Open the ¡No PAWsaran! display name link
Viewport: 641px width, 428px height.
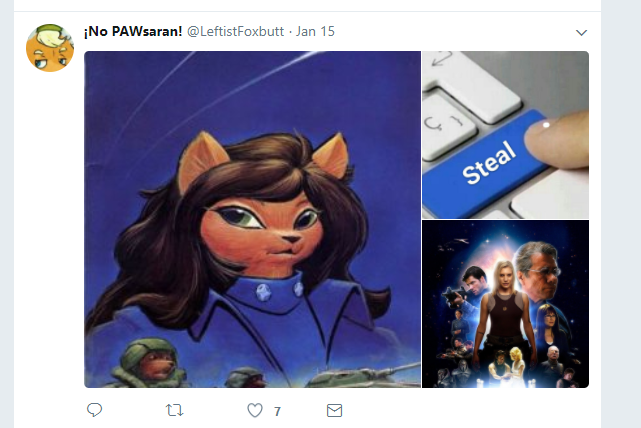click(133, 31)
